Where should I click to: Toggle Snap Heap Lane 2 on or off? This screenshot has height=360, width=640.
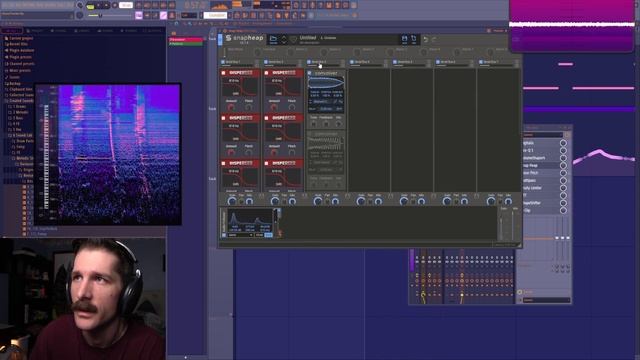click(x=266, y=62)
